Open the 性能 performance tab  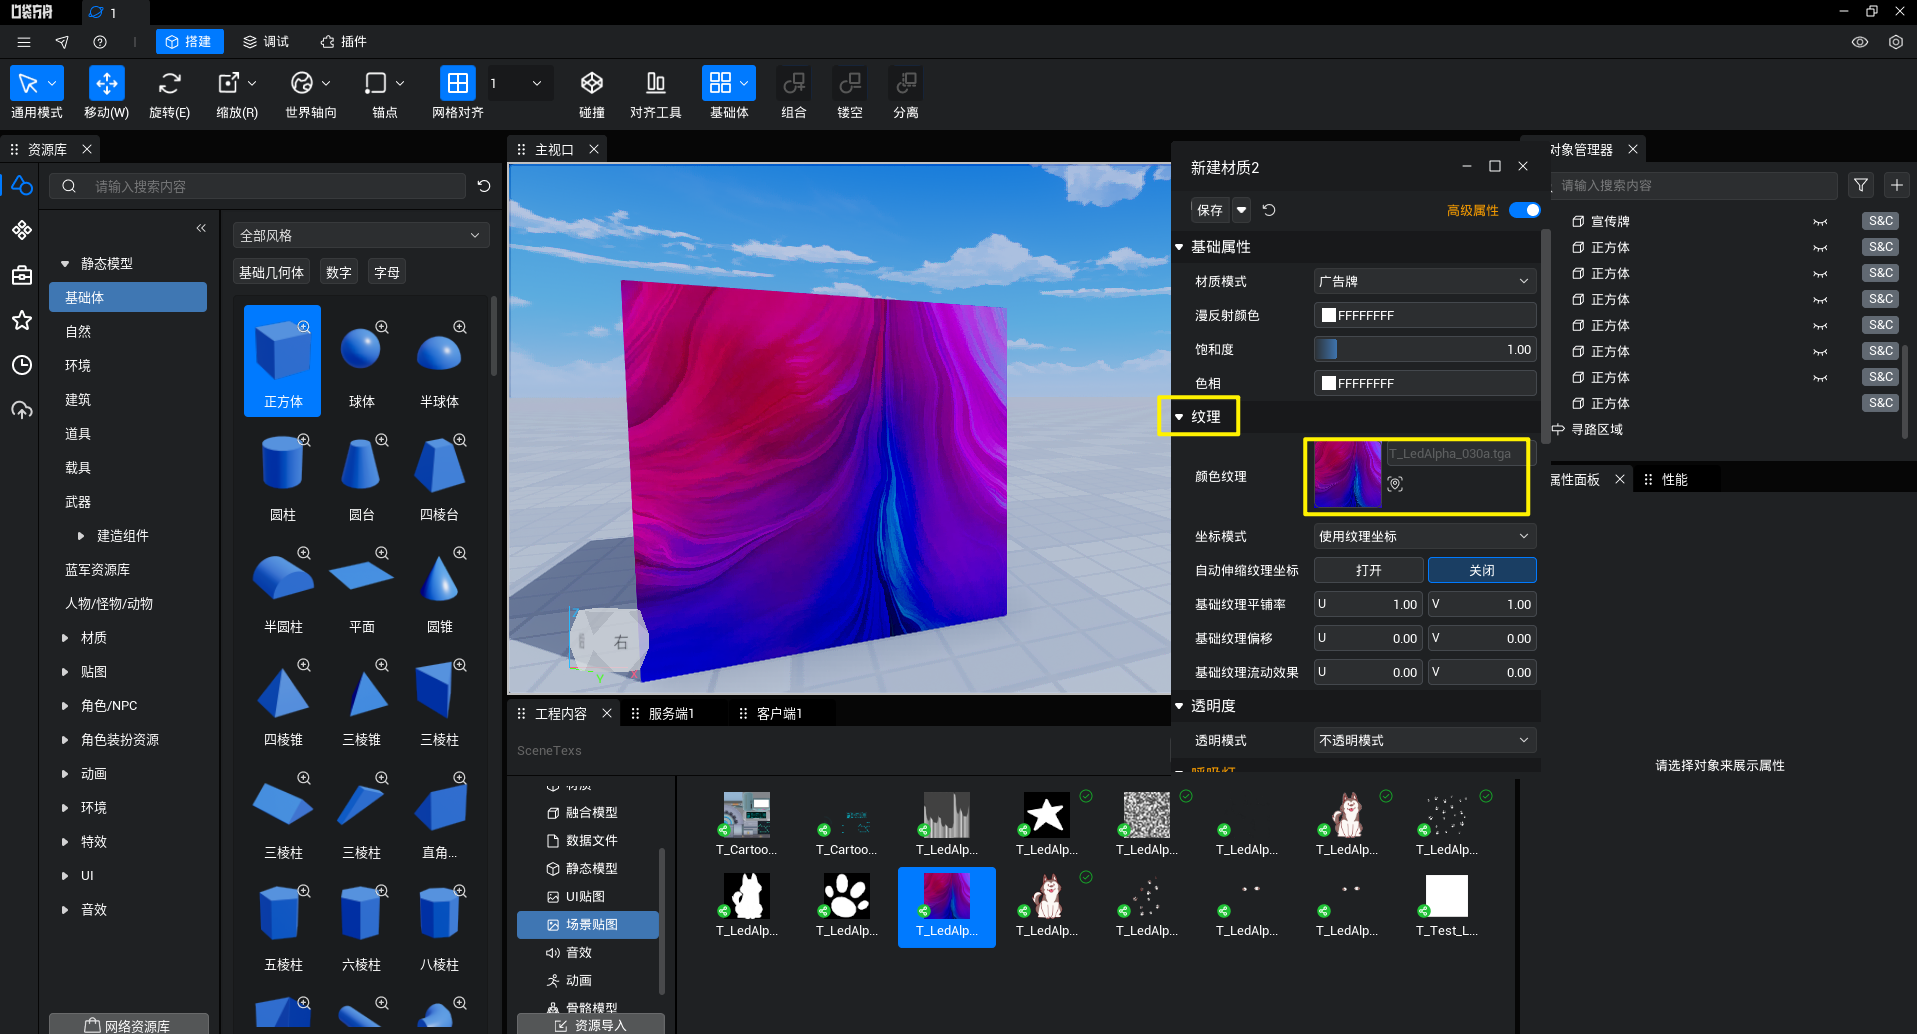click(x=1674, y=480)
